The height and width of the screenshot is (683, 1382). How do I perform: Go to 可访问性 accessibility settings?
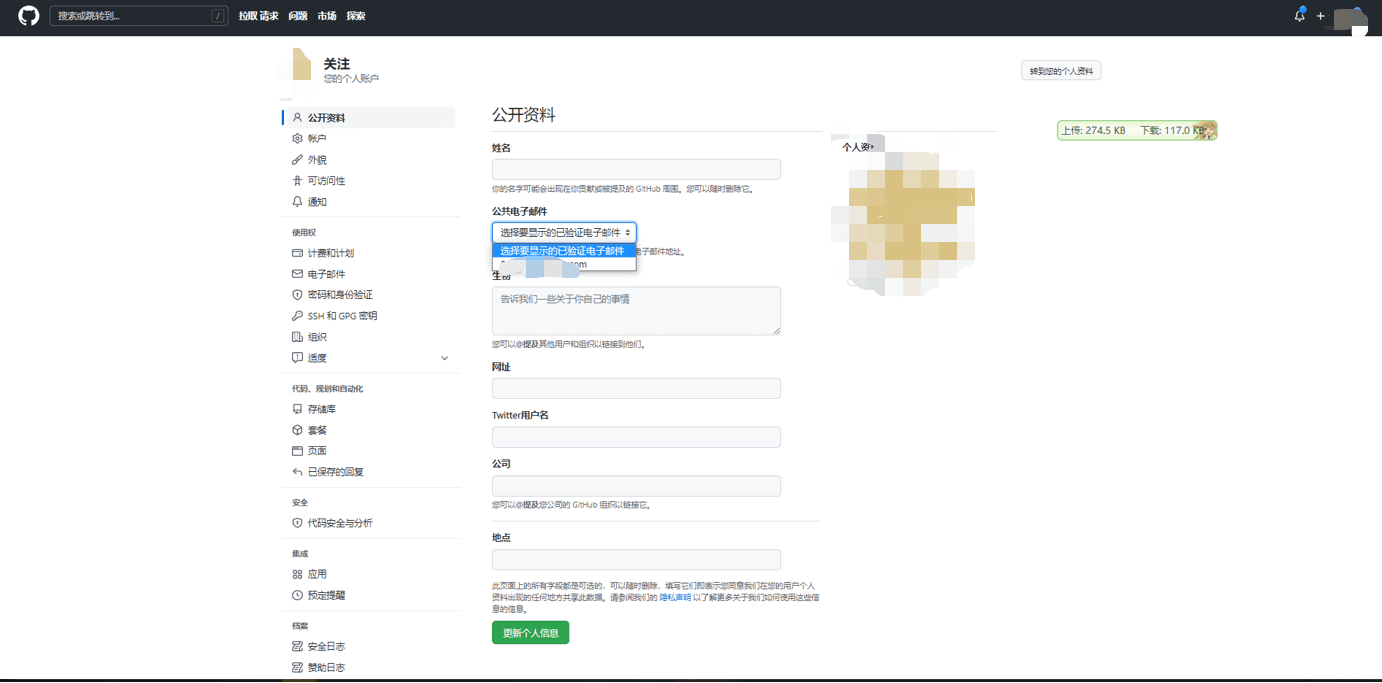click(326, 181)
